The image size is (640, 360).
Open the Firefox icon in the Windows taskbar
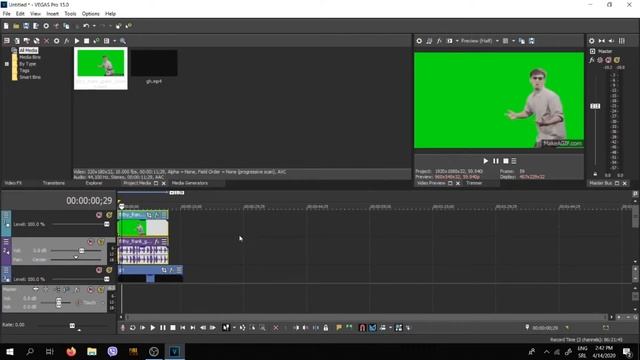[71, 351]
